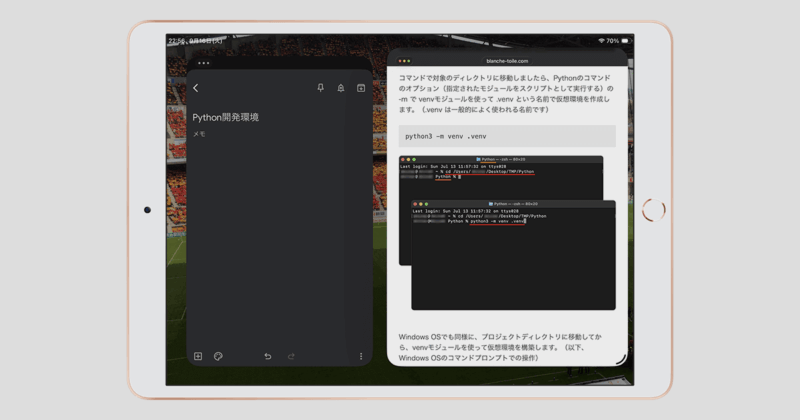Undo the last edit in the note
The height and width of the screenshot is (420, 800).
pos(268,356)
